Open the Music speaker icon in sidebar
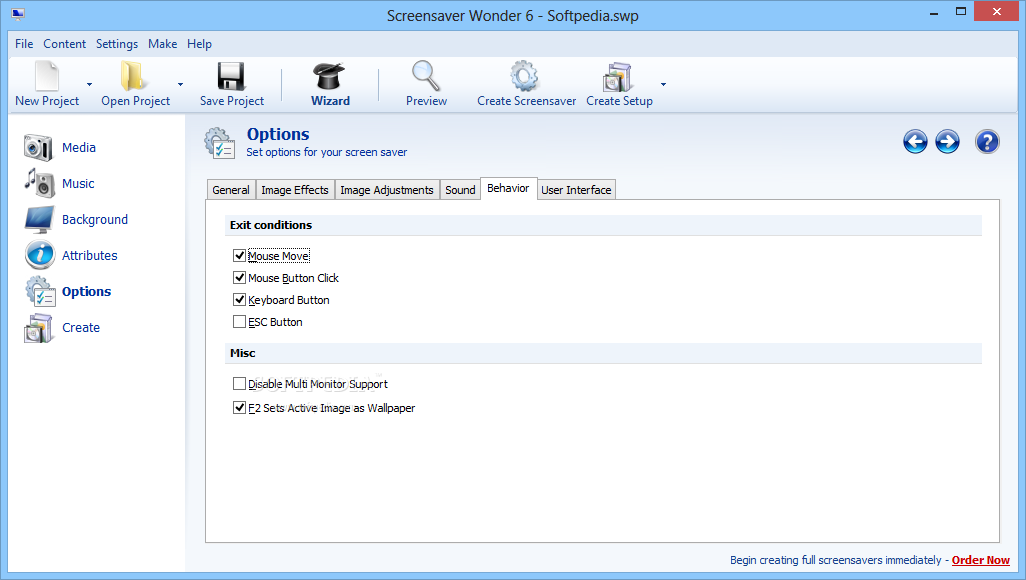 (x=40, y=183)
